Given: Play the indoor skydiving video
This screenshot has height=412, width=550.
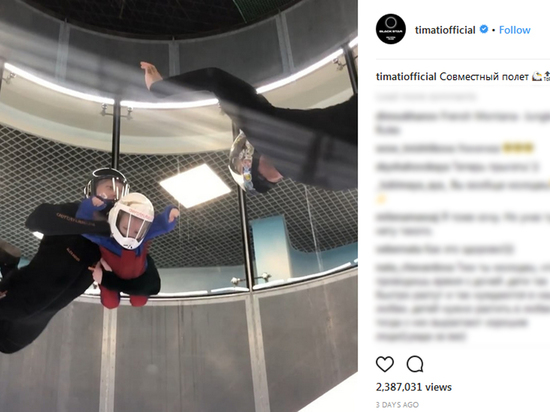Looking at the screenshot, I should [179, 206].
